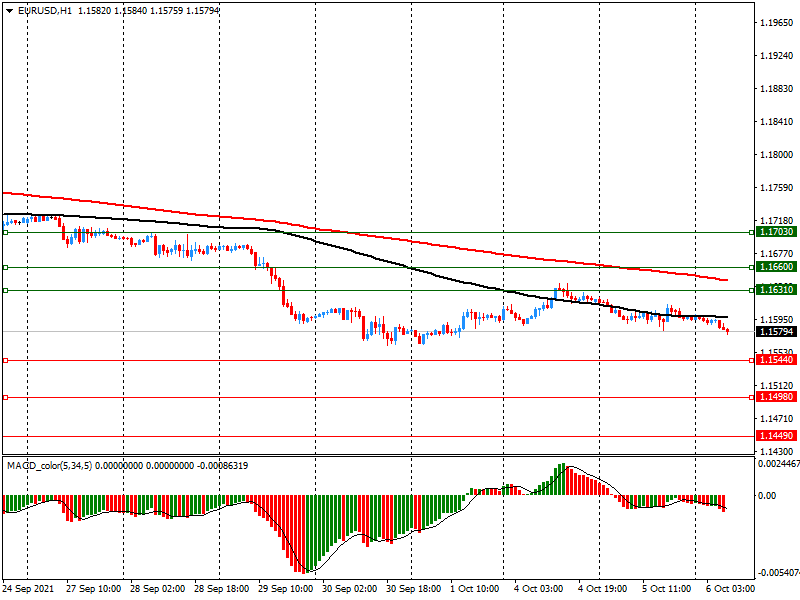Image resolution: width=800 pixels, height=600 pixels.
Task: Click the 1.19240 price scale value
Action: coord(777,56)
